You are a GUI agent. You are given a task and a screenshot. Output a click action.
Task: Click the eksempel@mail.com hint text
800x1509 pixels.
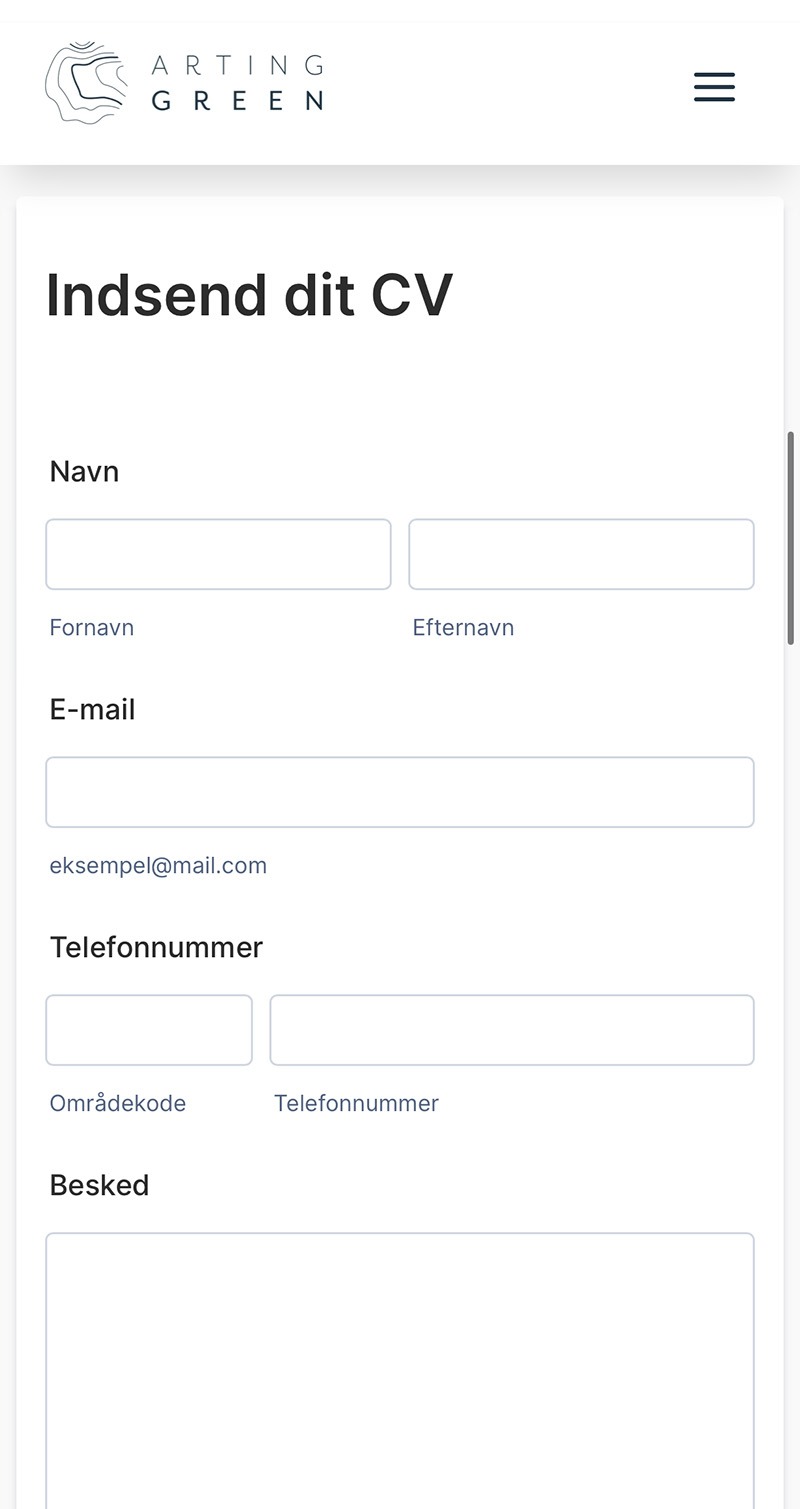click(158, 866)
